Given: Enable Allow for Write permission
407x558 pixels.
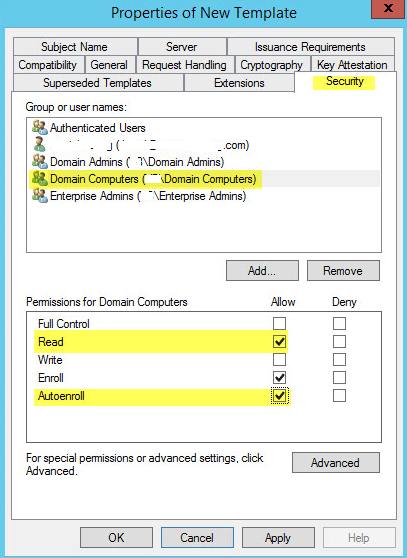Looking at the screenshot, I should tap(279, 360).
